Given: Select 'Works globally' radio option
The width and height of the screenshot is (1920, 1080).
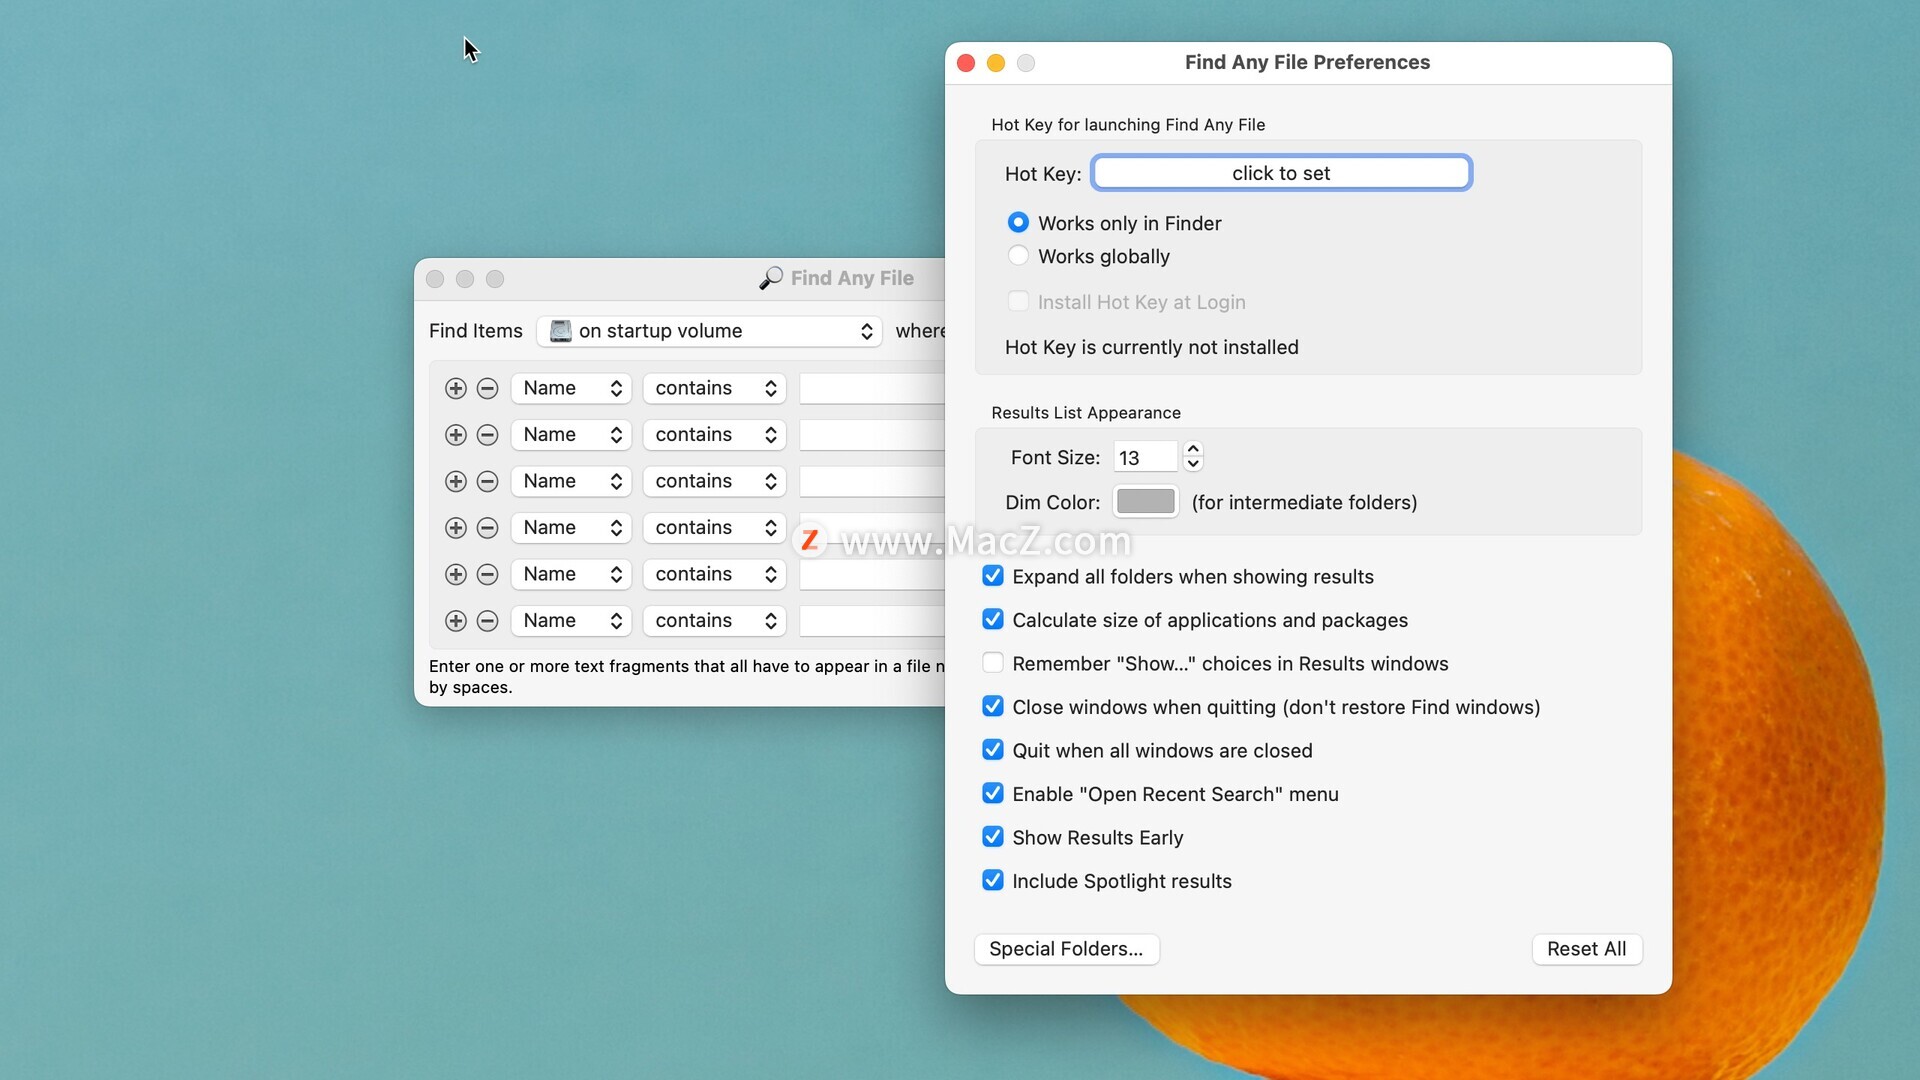Looking at the screenshot, I should click(x=1018, y=255).
